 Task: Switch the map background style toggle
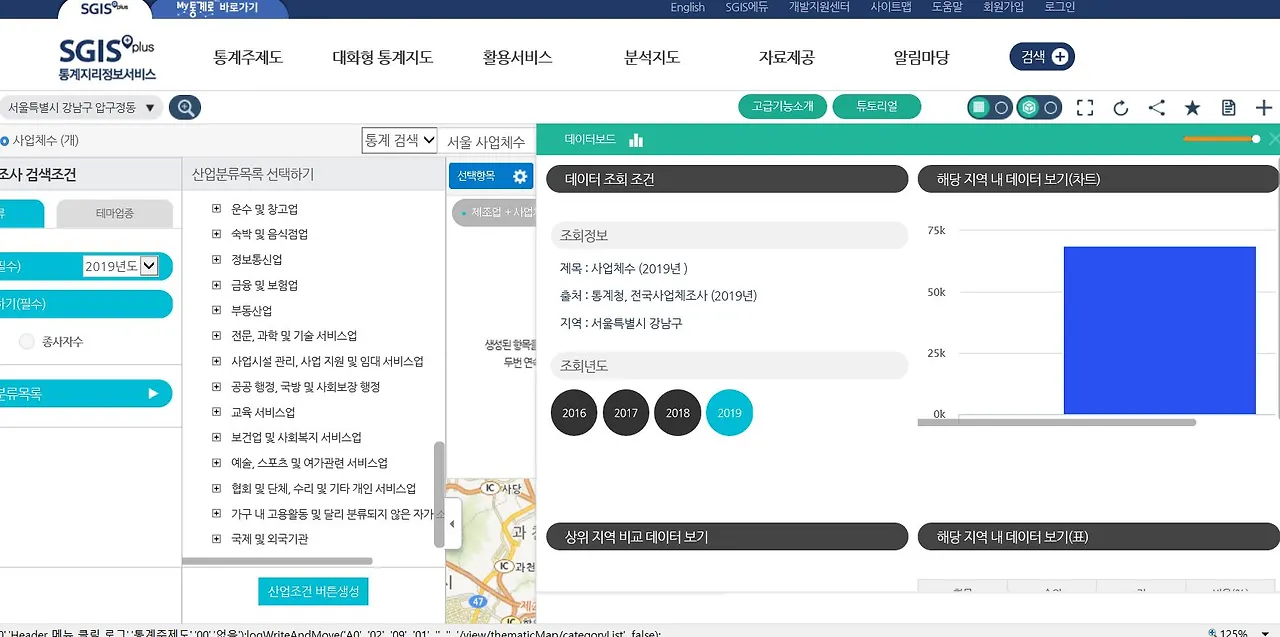tap(988, 106)
